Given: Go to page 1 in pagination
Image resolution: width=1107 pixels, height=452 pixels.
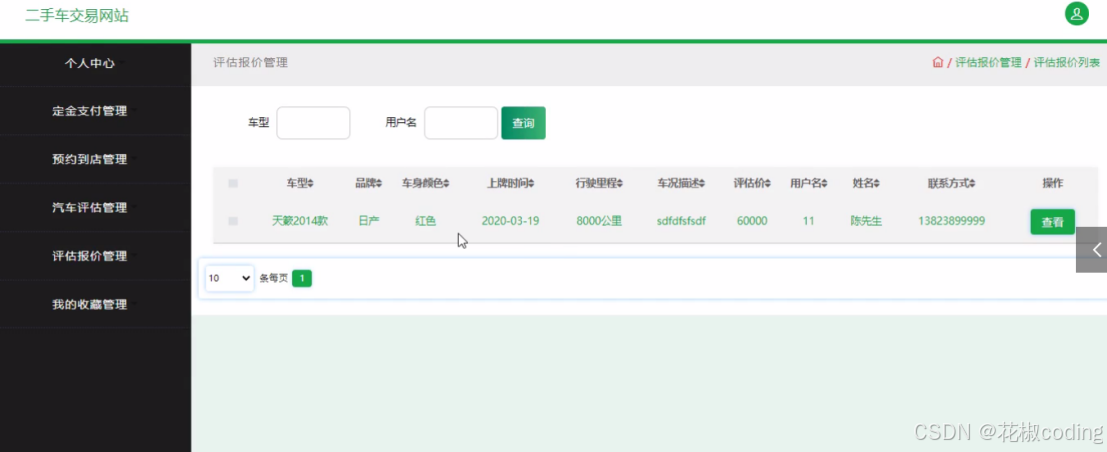Looking at the screenshot, I should [302, 278].
